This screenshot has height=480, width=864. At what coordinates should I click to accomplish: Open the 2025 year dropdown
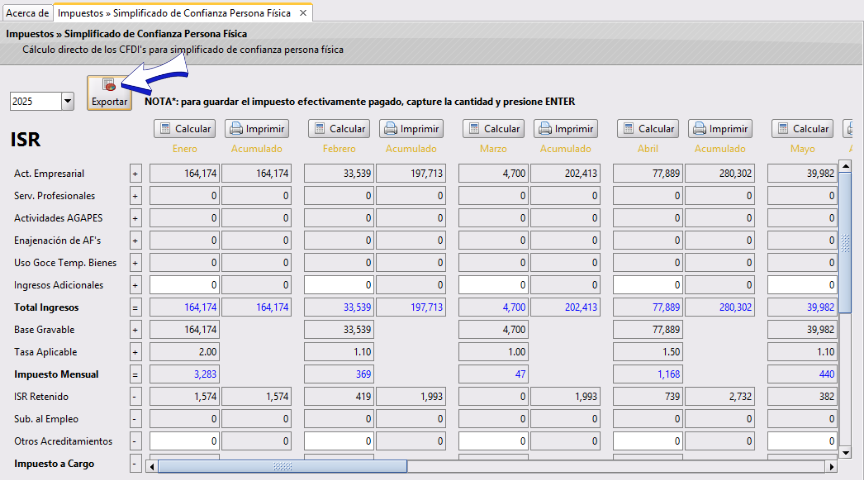(x=68, y=101)
